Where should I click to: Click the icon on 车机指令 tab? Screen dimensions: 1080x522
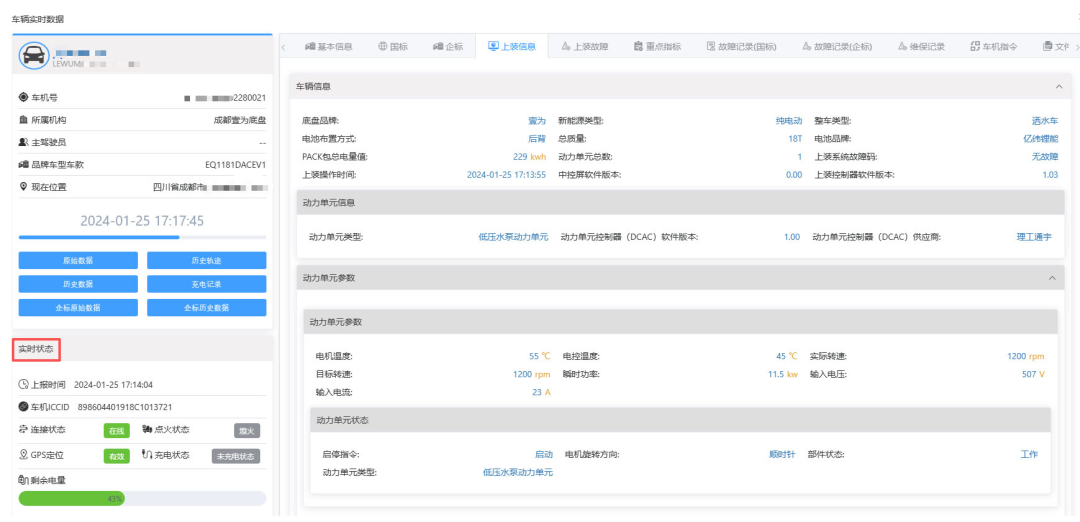(x=974, y=46)
